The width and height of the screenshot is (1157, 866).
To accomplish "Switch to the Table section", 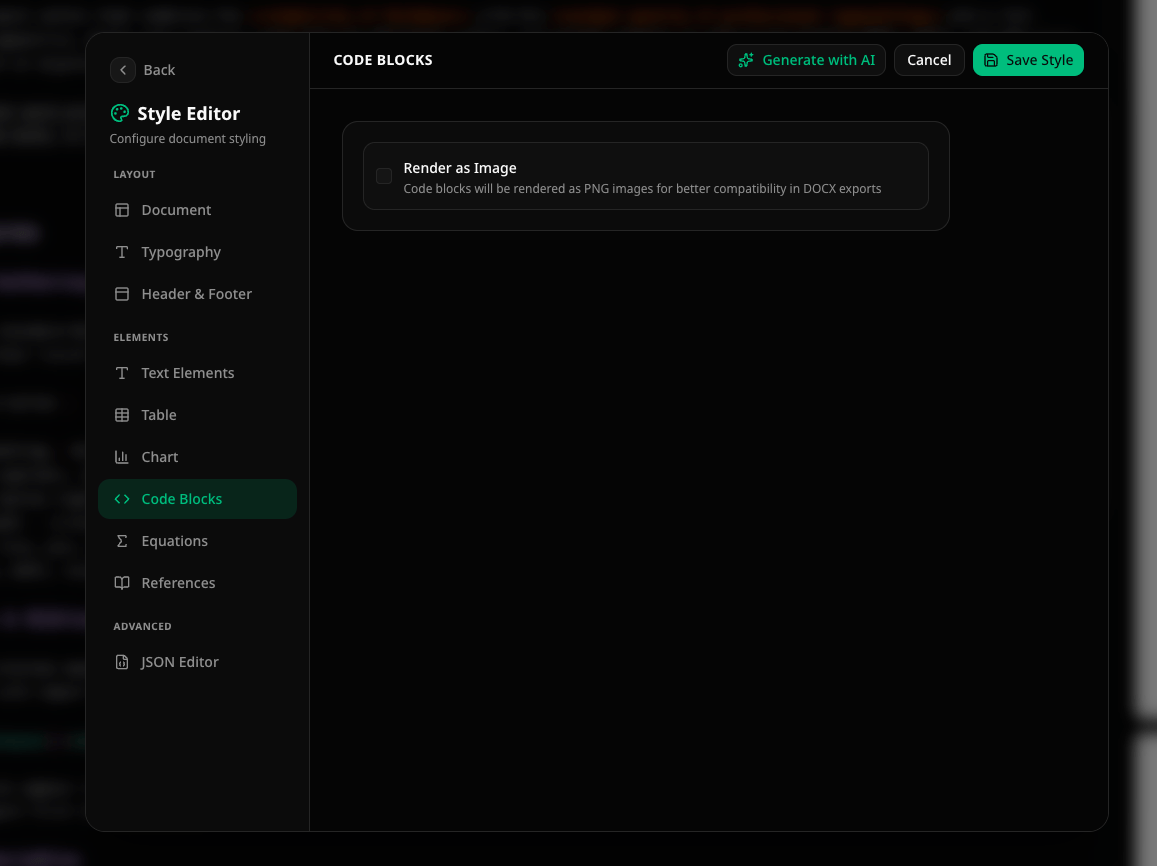I will [197, 415].
